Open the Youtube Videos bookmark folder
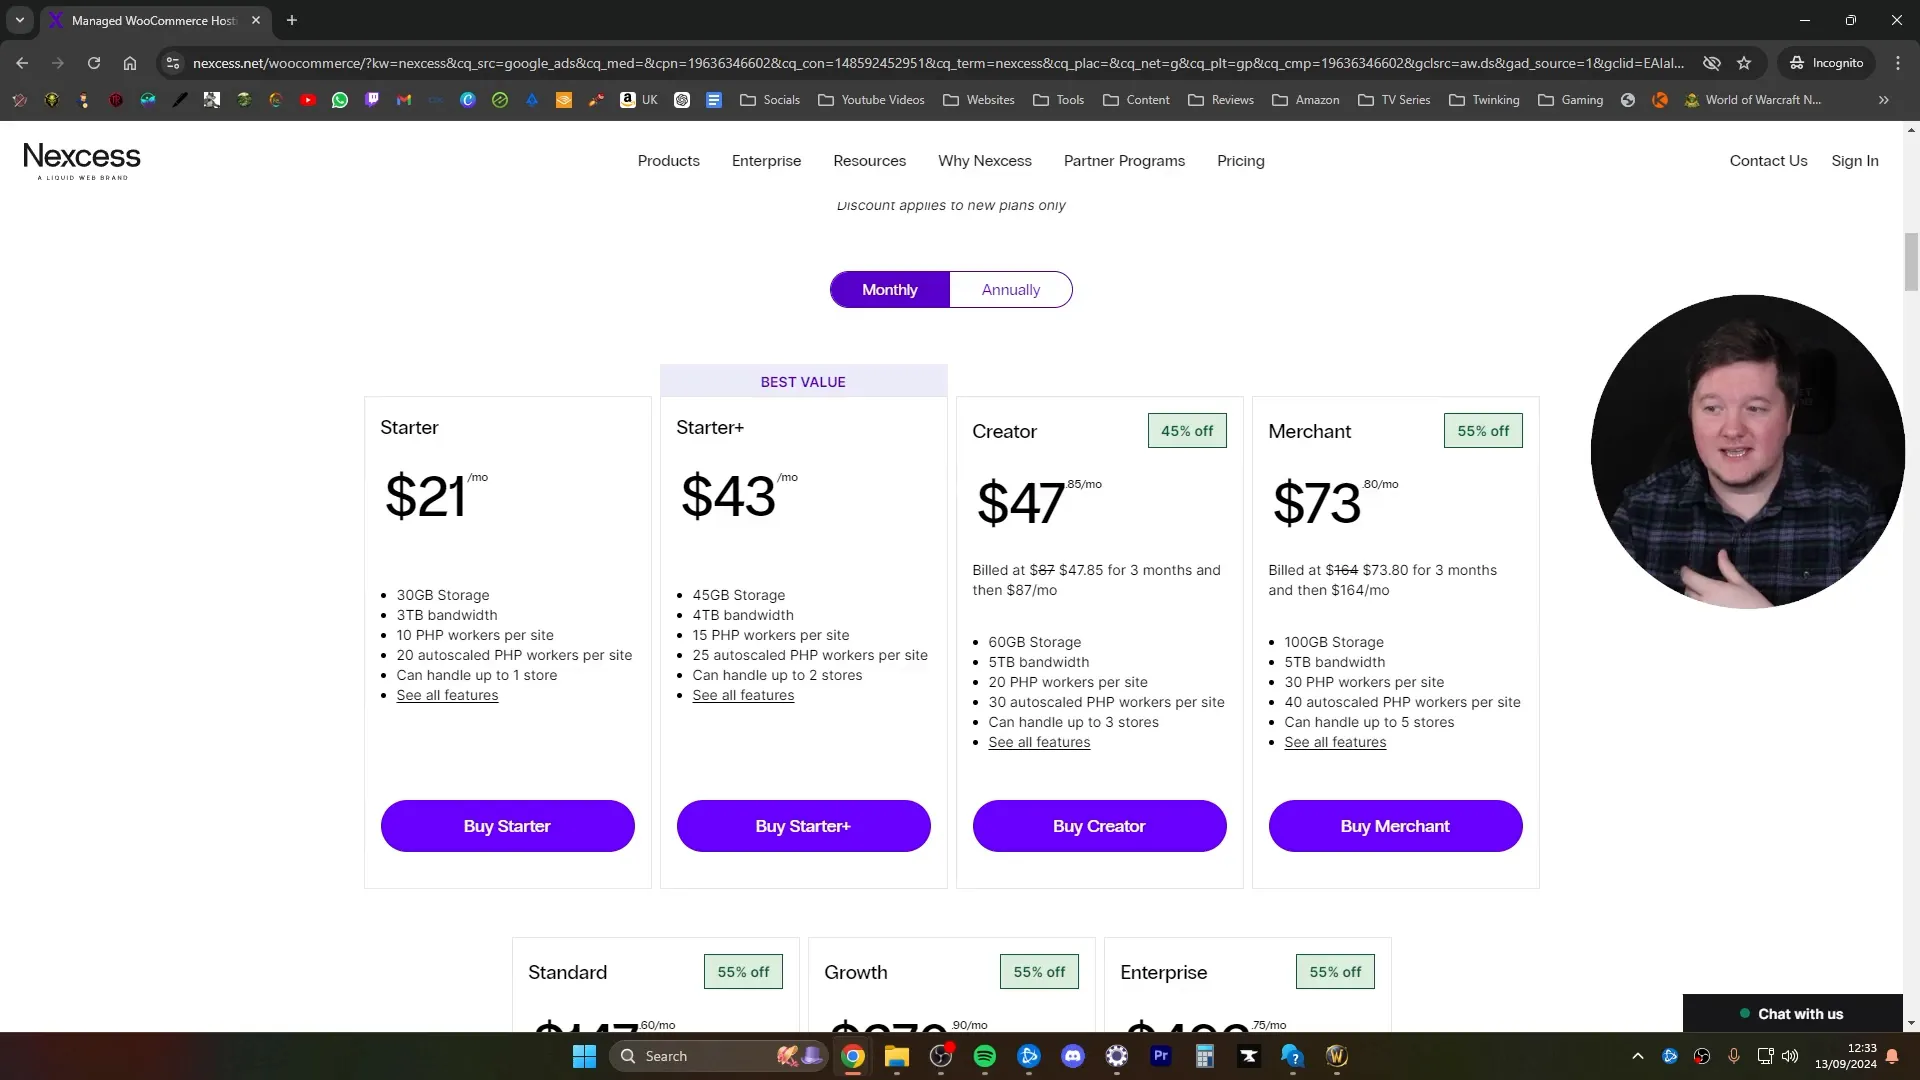Viewport: 1920px width, 1080px height. pyautogui.click(x=871, y=100)
